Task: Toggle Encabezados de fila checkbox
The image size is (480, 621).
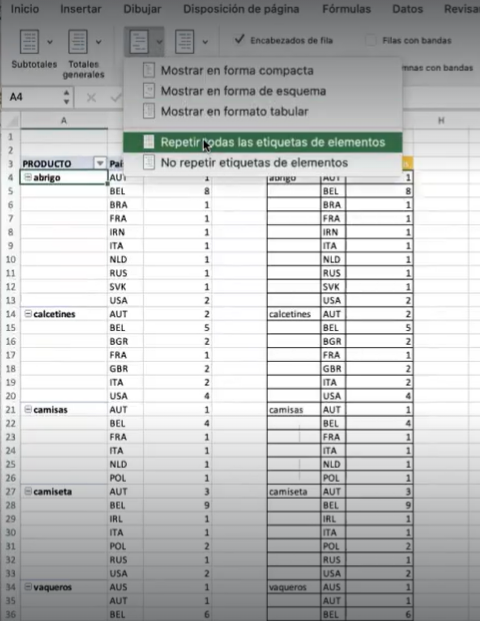Action: tap(239, 40)
